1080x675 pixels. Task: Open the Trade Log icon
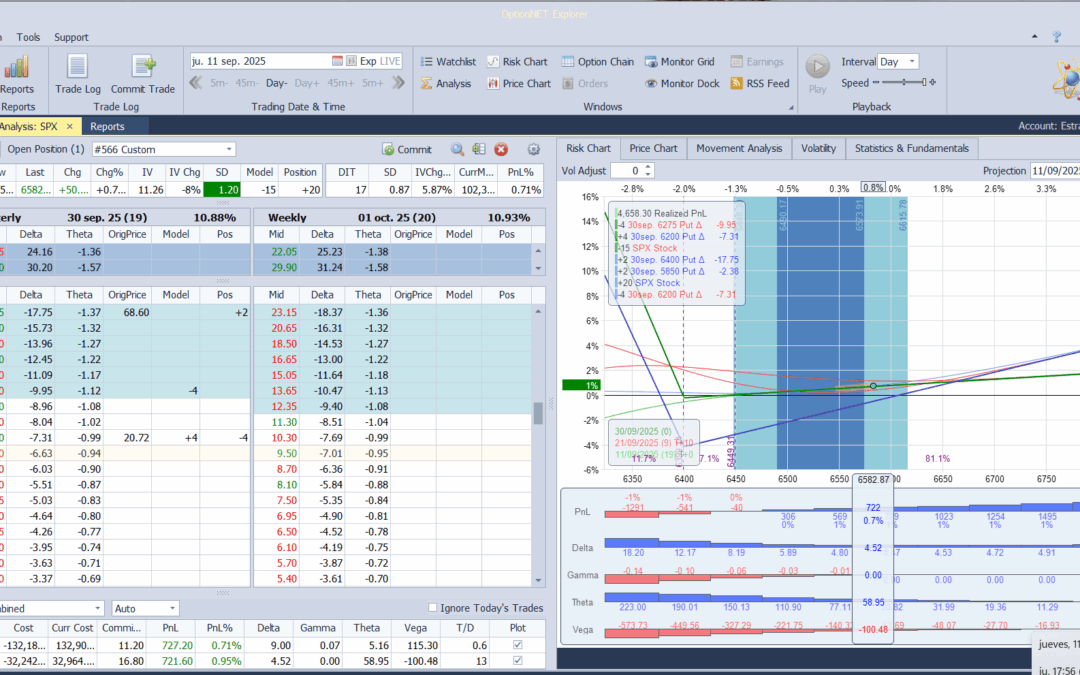click(x=77, y=67)
